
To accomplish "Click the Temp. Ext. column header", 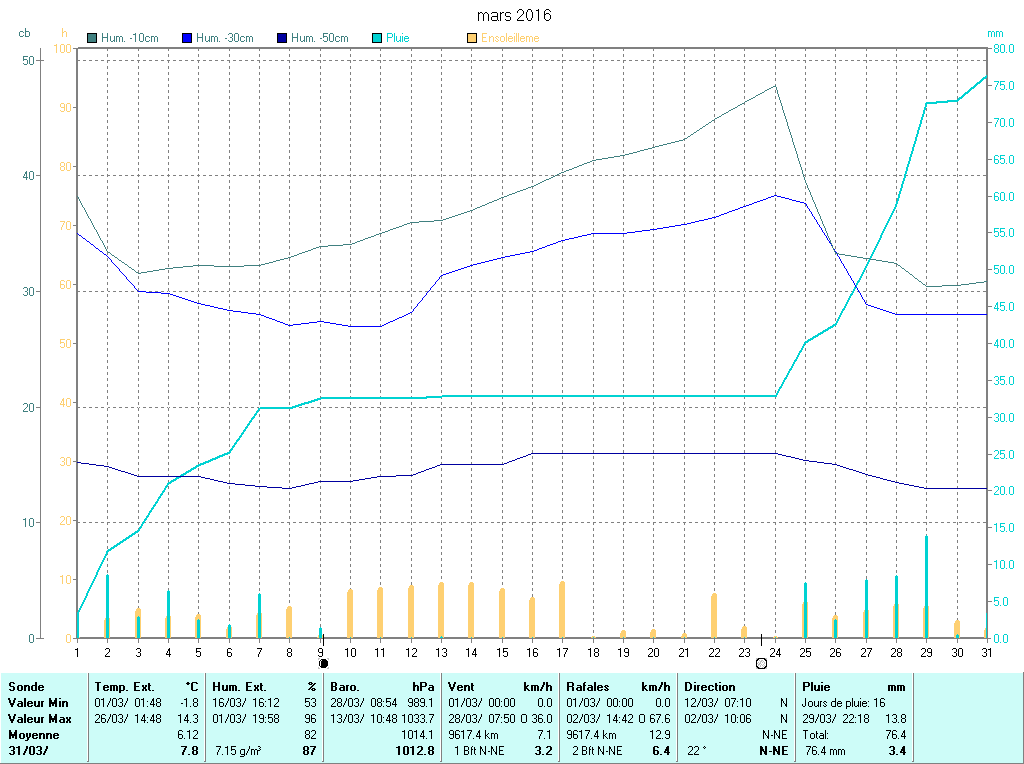I will point(124,687).
